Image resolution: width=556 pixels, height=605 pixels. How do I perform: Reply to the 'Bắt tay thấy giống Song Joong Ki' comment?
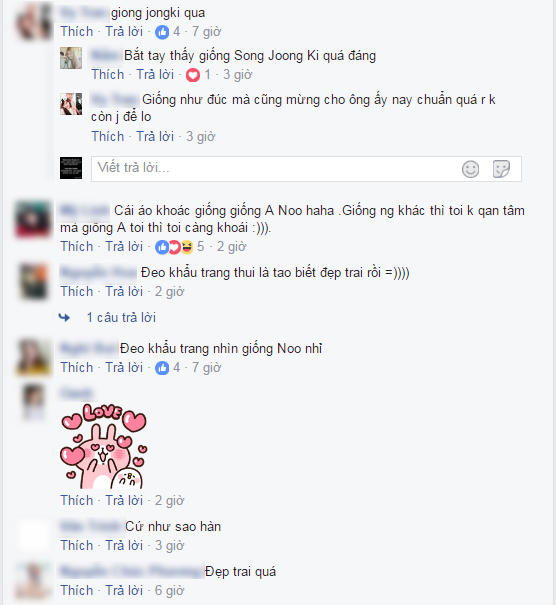[x=155, y=74]
